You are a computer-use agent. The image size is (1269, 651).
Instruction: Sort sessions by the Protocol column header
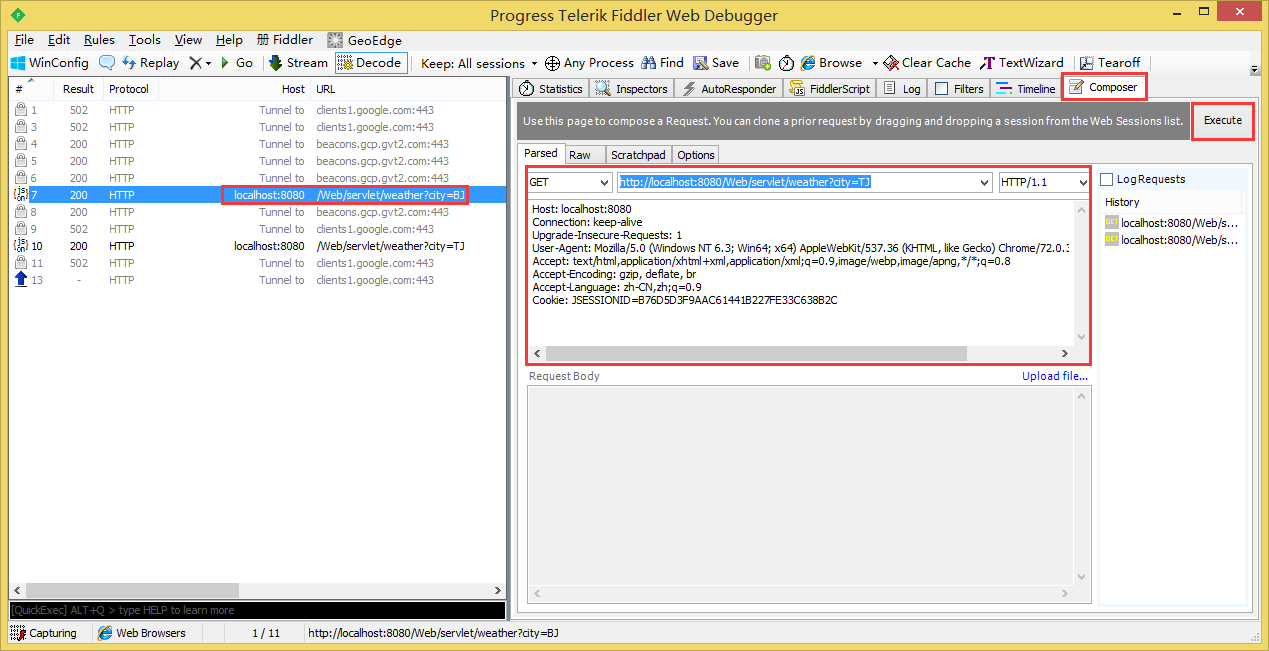130,89
